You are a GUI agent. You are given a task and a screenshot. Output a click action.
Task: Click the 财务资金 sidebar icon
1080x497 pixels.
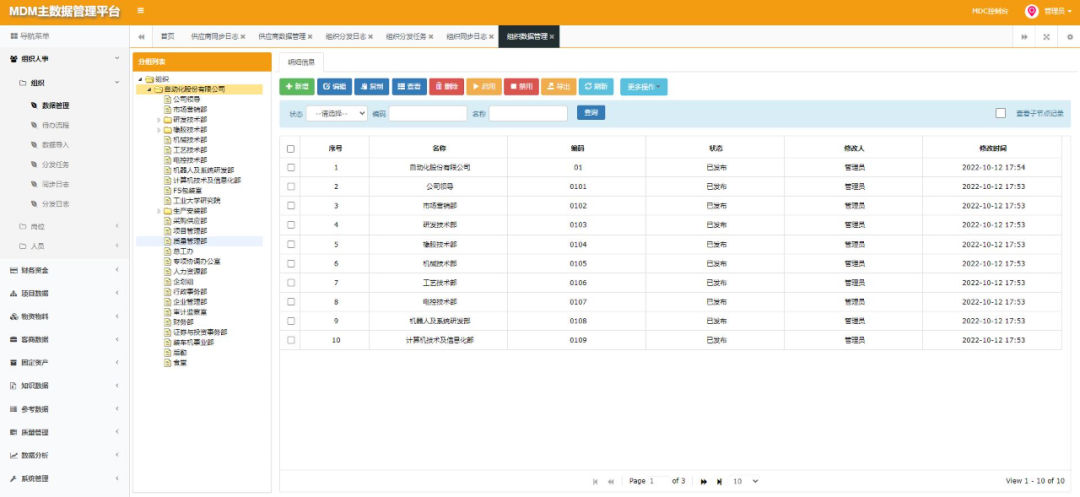(x=14, y=270)
